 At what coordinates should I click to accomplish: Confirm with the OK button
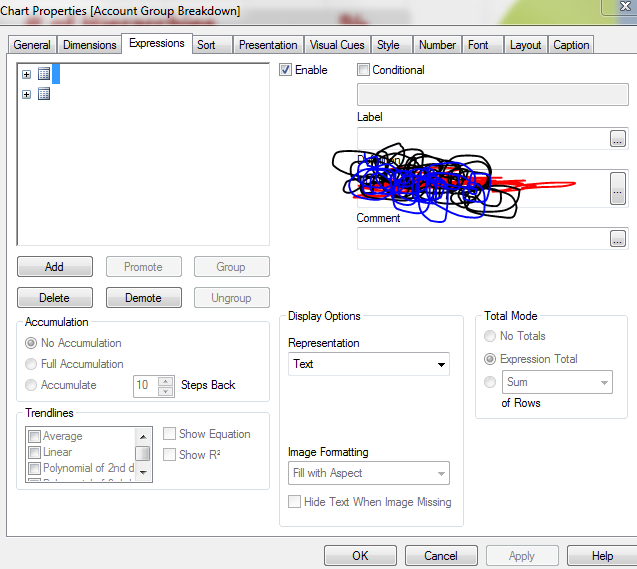(x=360, y=556)
